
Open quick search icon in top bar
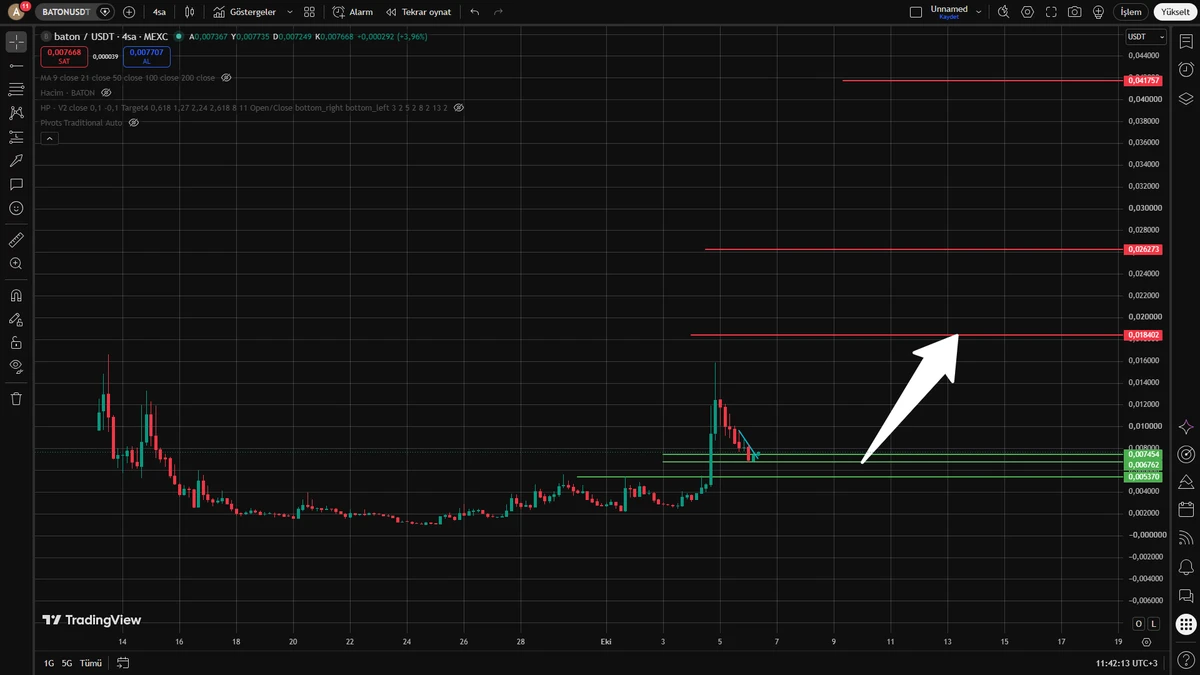[x=1004, y=12]
